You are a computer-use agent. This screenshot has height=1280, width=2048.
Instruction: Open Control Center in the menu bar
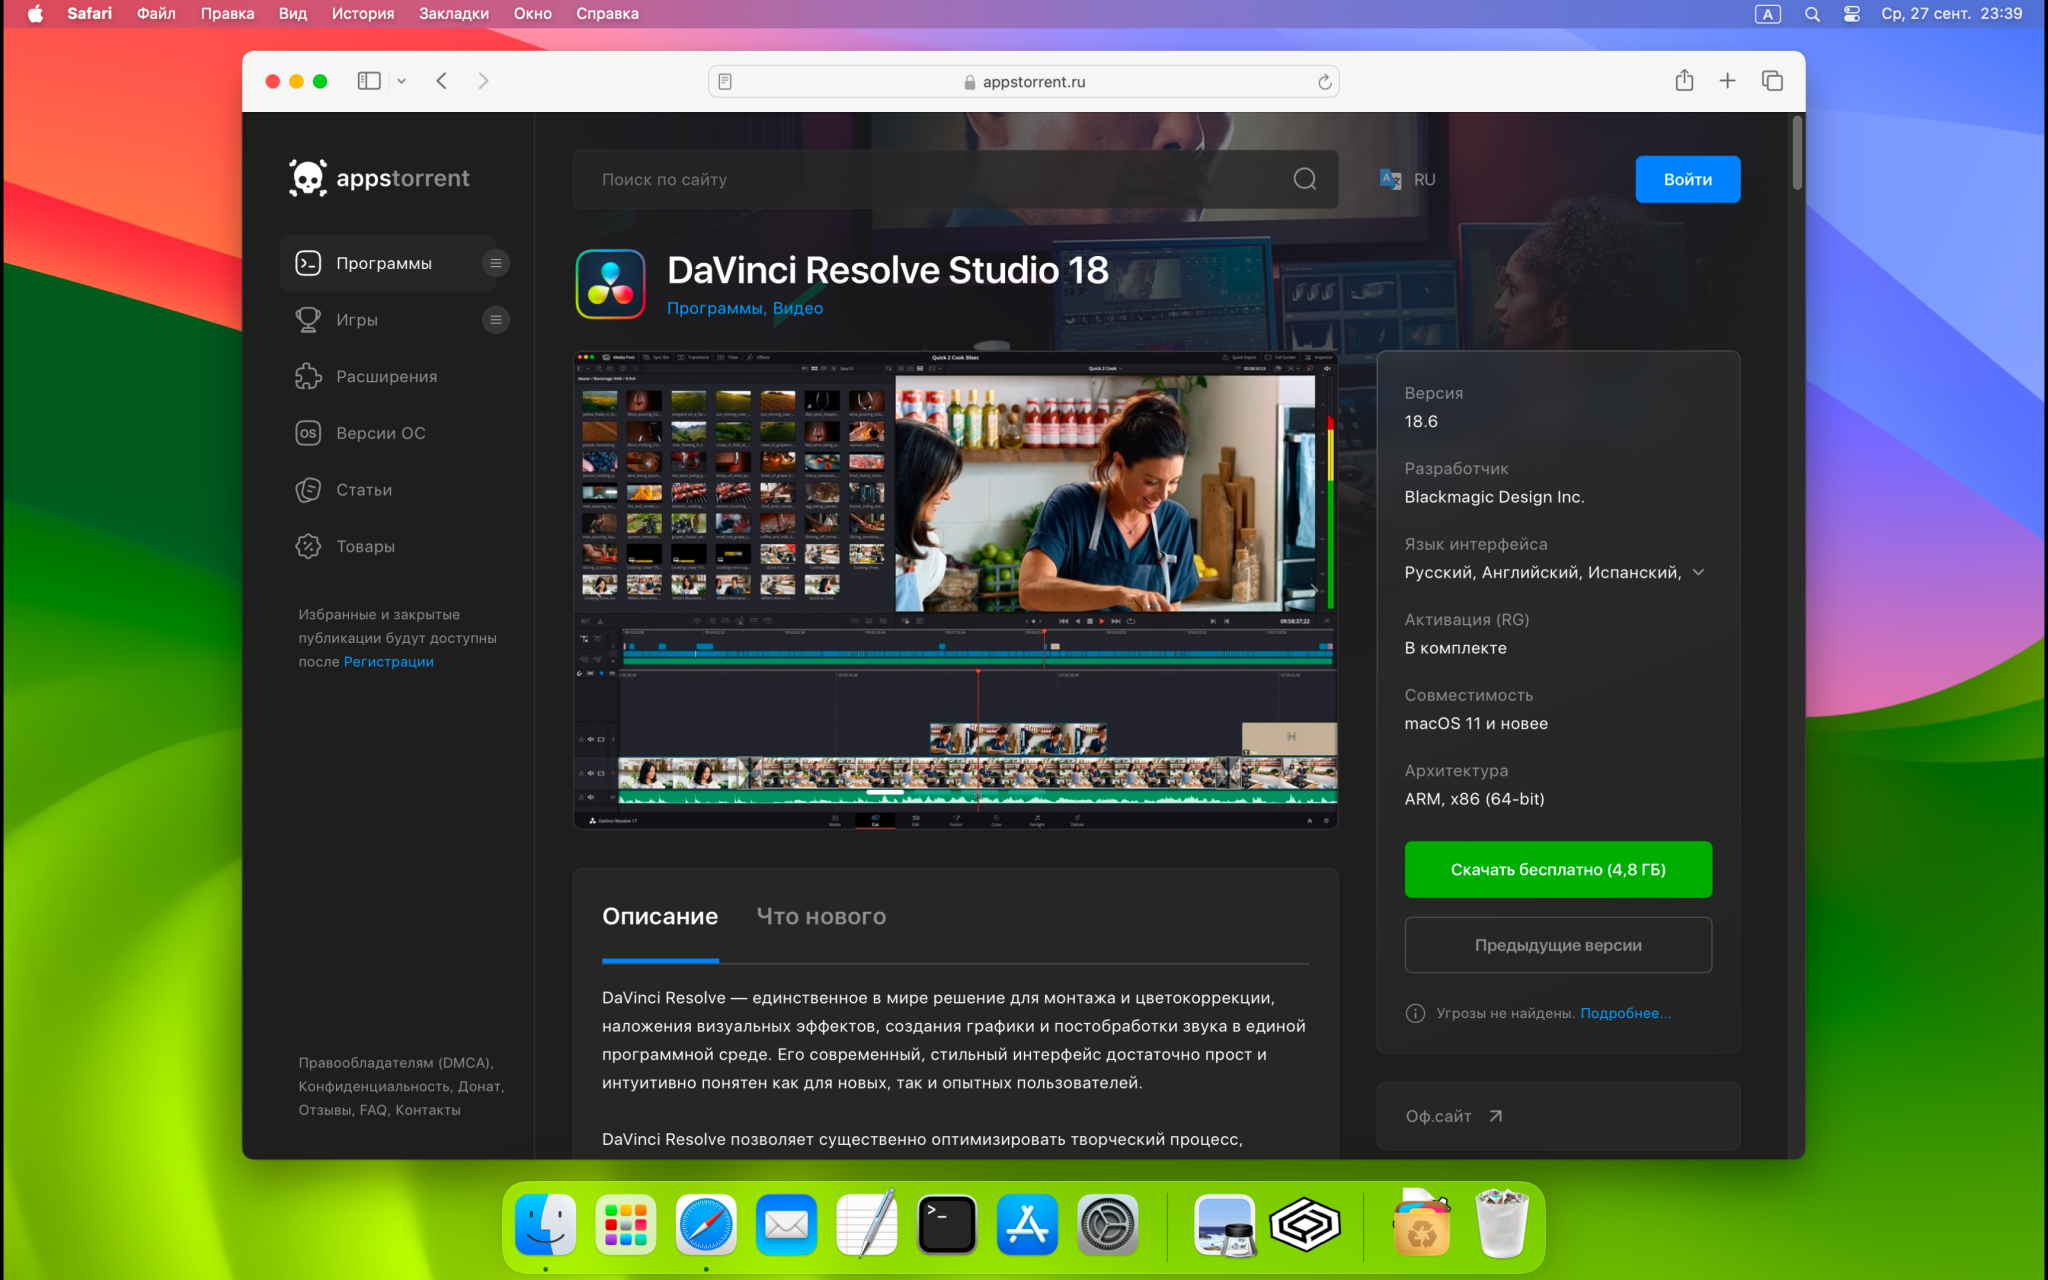point(1852,13)
